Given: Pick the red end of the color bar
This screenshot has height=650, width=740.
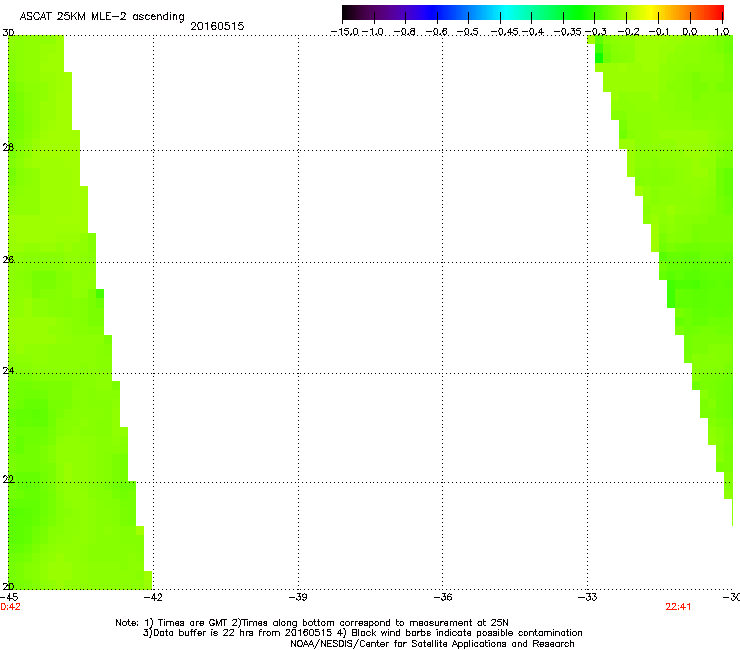Looking at the screenshot, I should (718, 12).
